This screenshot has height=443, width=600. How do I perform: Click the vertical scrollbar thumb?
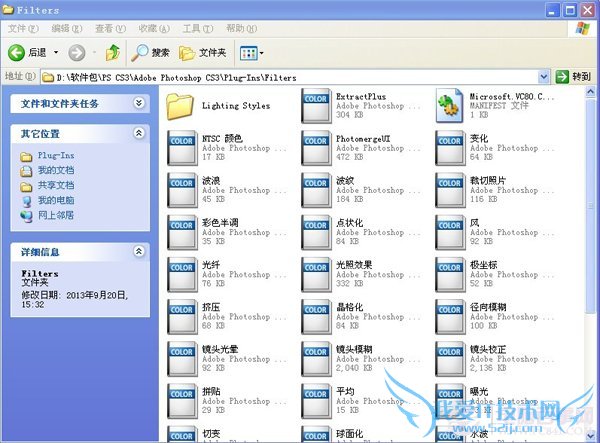tap(590, 207)
